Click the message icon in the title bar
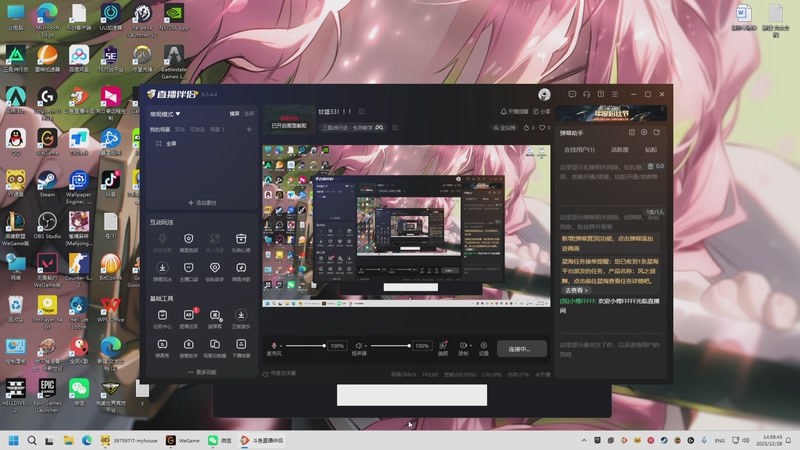Viewport: 800px width, 450px height. (x=572, y=94)
